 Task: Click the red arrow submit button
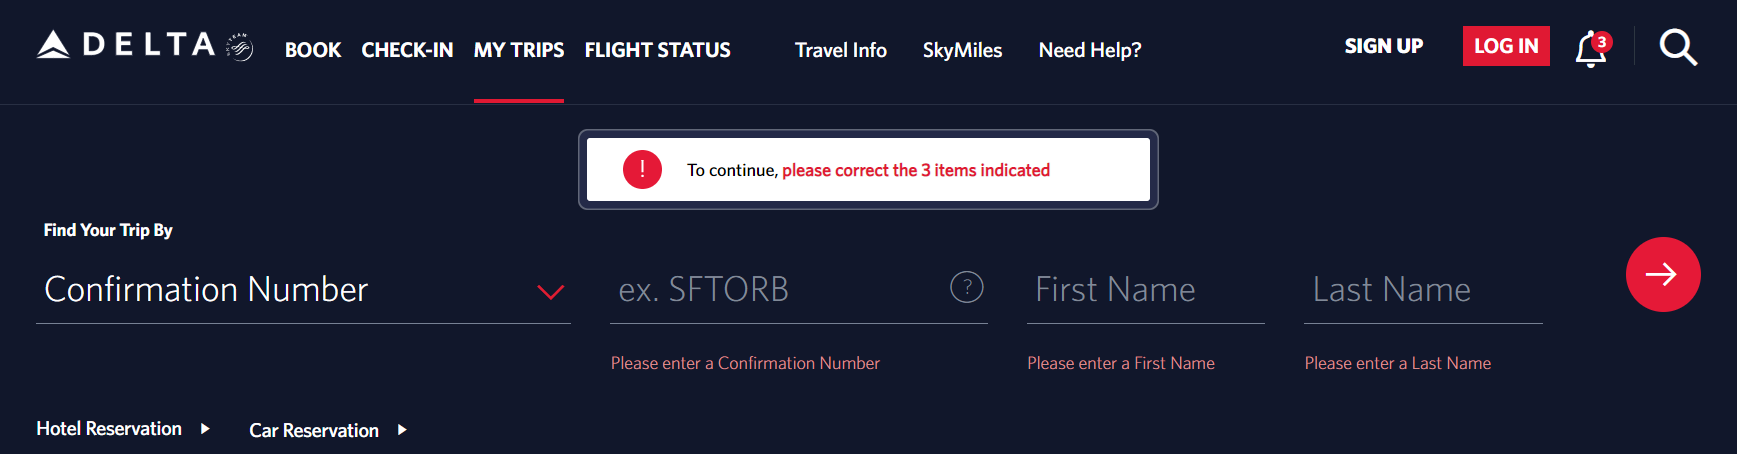pyautogui.click(x=1663, y=274)
